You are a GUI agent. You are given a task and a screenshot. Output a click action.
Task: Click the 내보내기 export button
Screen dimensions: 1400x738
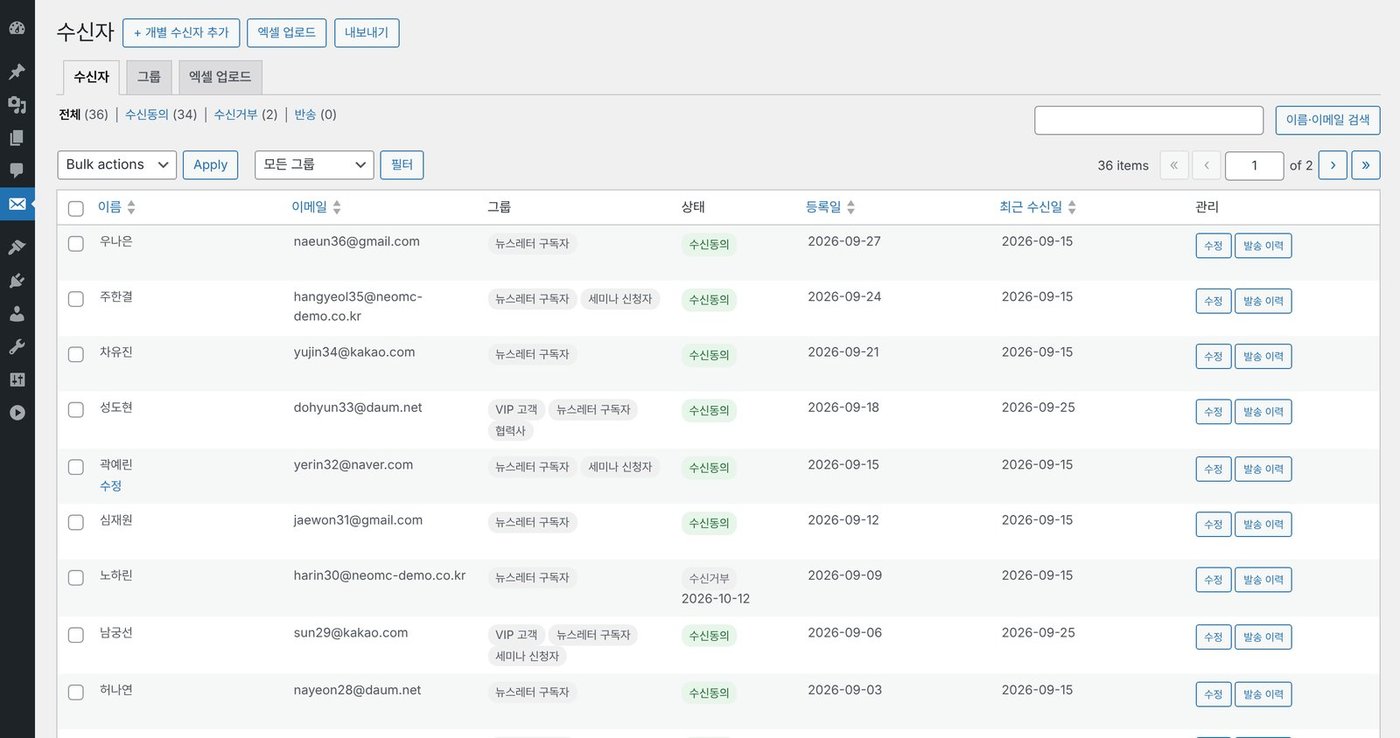367,32
